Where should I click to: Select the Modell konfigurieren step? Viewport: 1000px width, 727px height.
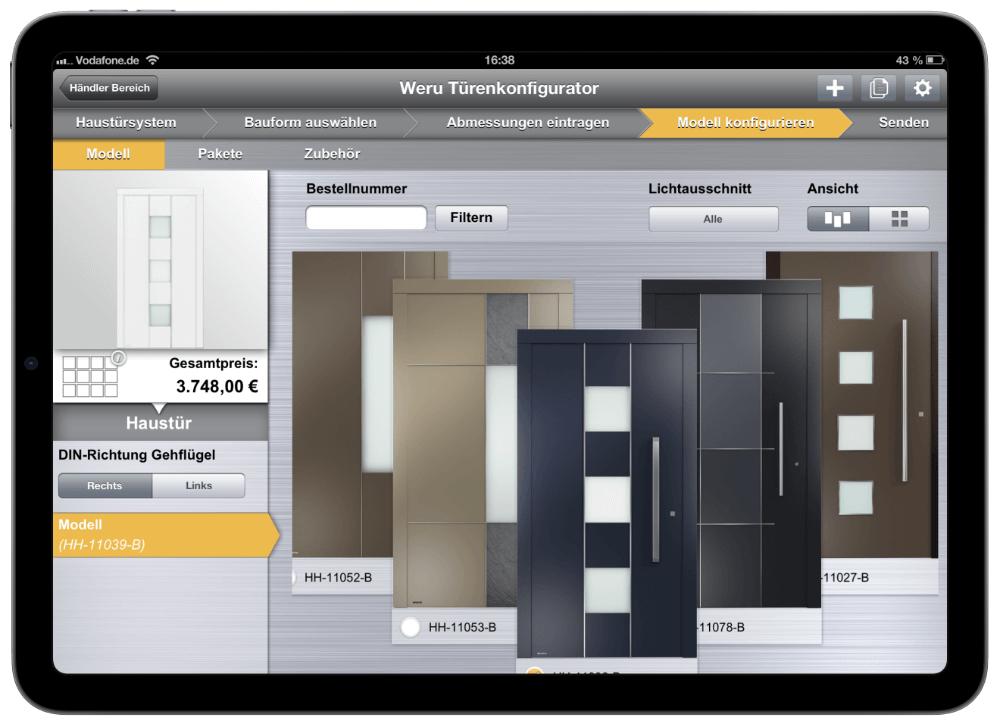coord(746,122)
